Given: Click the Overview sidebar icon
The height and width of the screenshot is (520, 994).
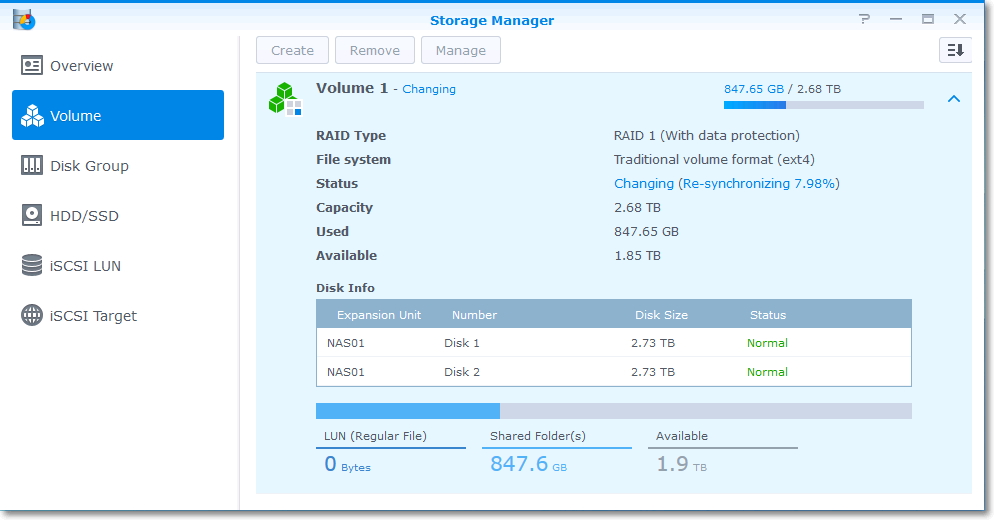Looking at the screenshot, I should (32, 65).
